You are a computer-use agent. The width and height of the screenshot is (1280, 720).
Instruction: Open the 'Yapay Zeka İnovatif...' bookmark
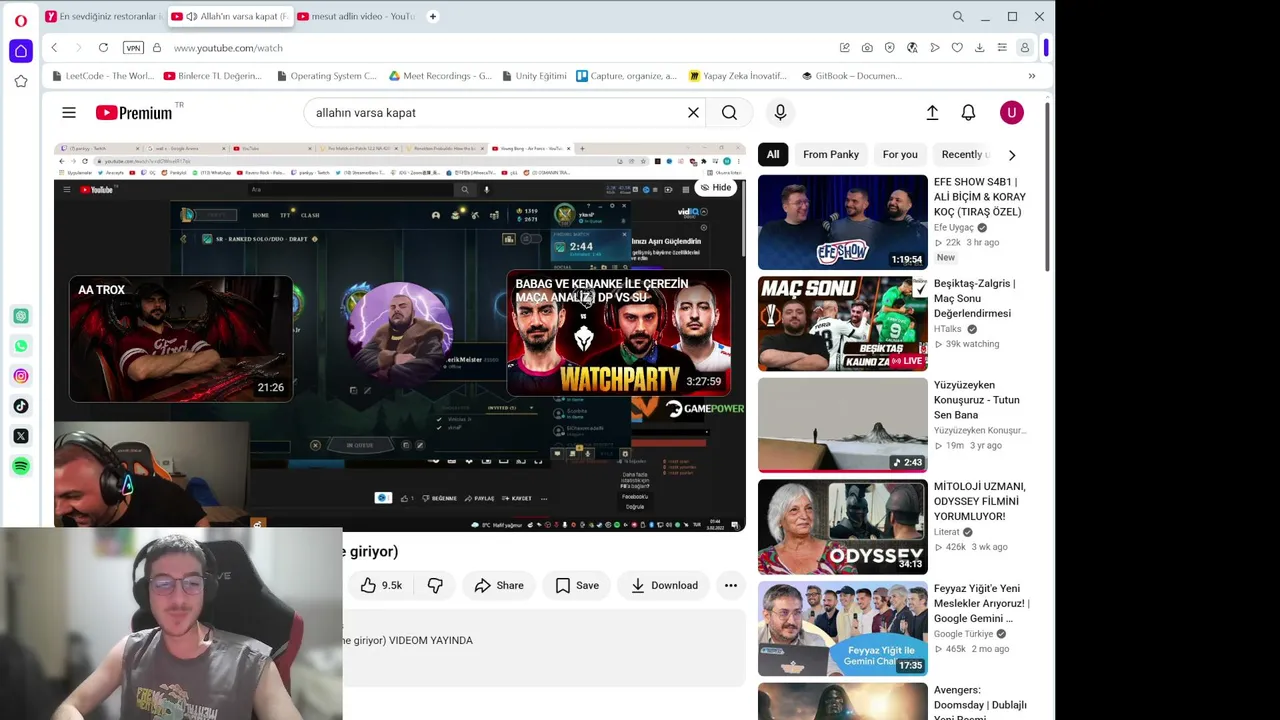click(x=739, y=76)
